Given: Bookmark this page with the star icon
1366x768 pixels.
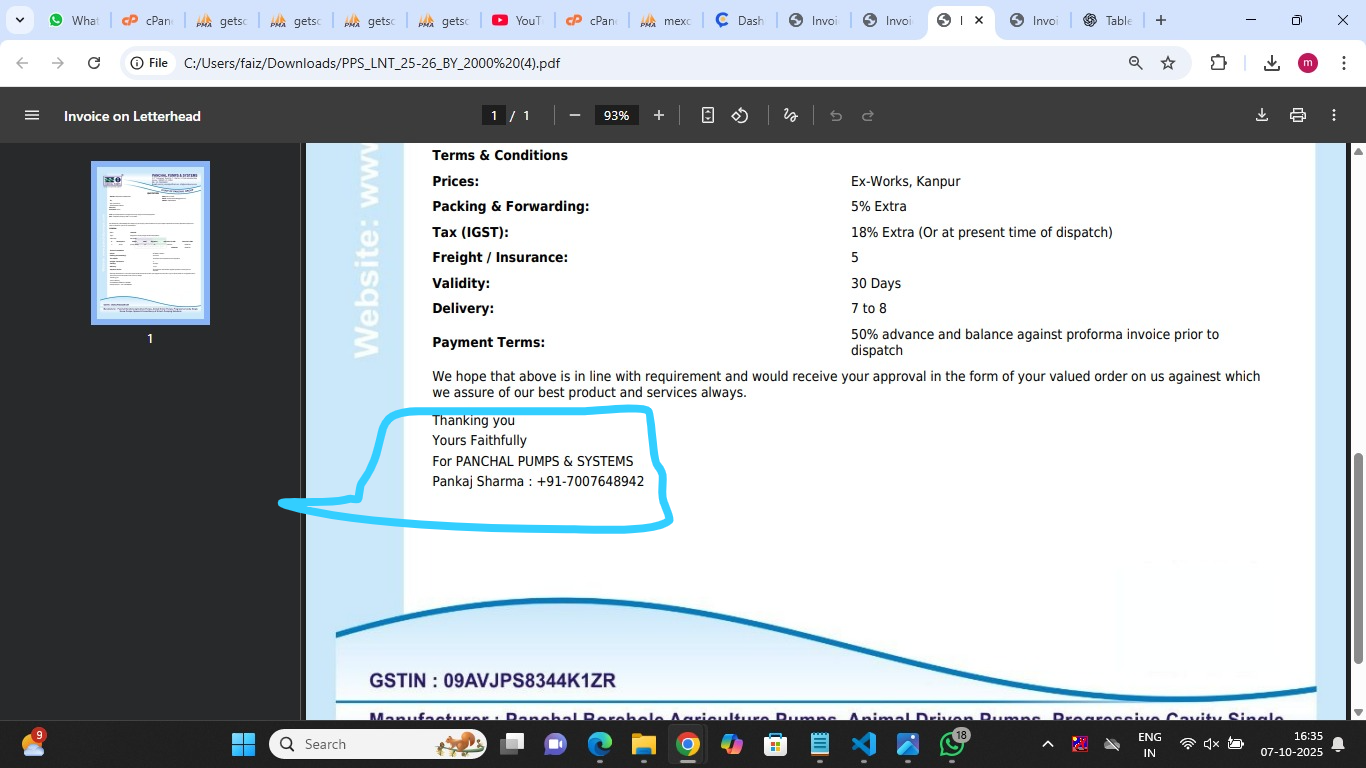Looking at the screenshot, I should (x=1168, y=63).
